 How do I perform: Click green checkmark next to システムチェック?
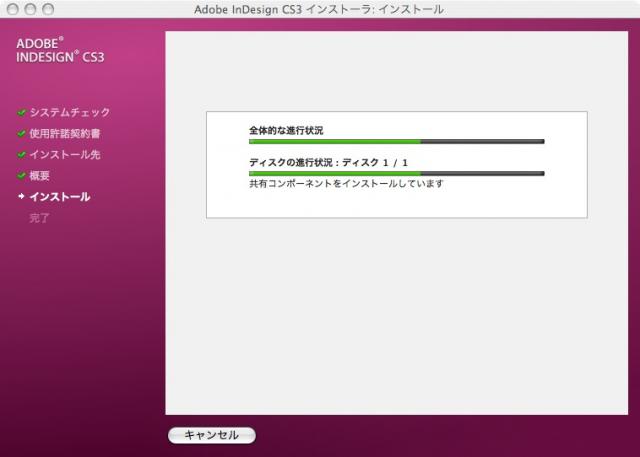[x=22, y=112]
